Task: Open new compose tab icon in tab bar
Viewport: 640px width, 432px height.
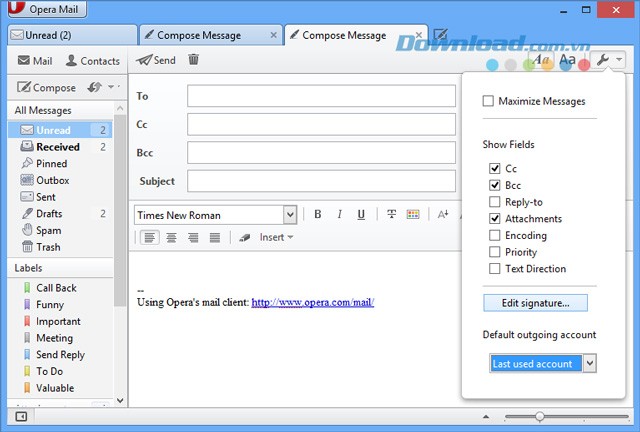Action: point(441,35)
